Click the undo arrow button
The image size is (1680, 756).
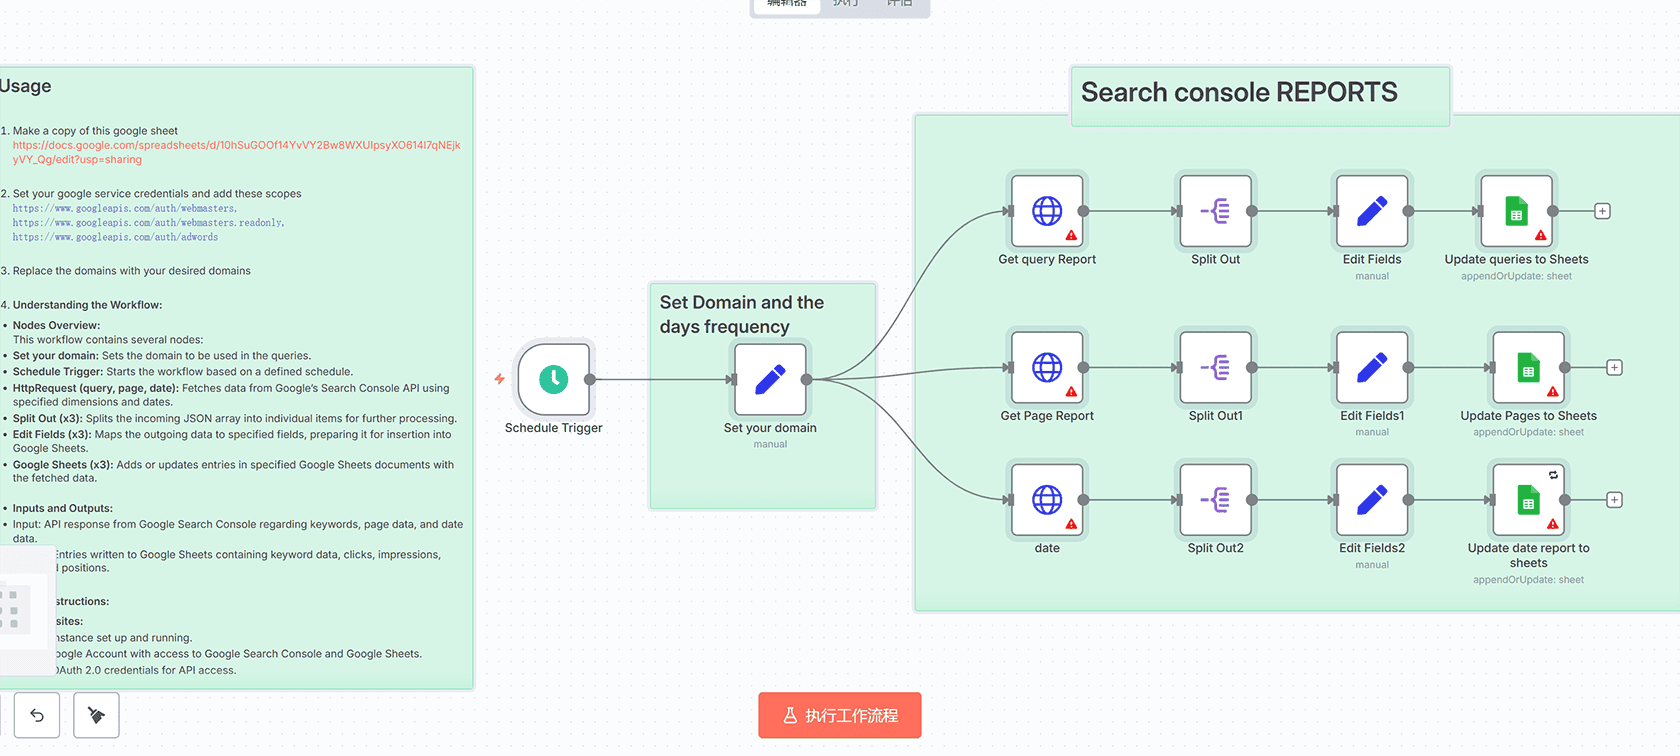[37, 715]
